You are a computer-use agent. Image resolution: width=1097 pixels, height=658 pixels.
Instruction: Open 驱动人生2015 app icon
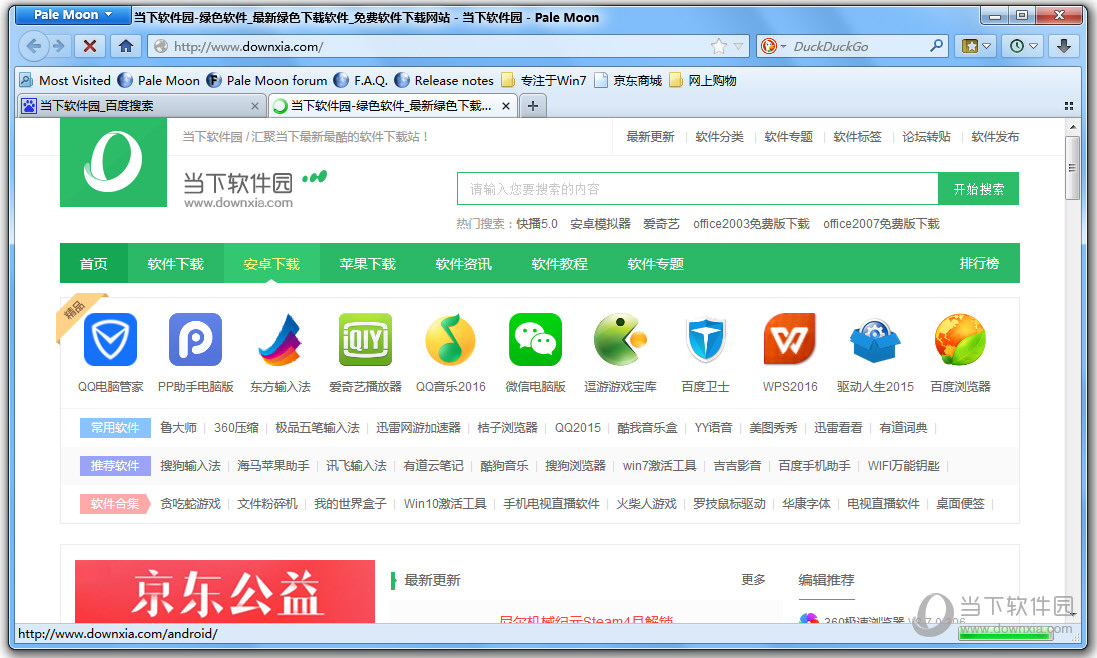tap(875, 340)
